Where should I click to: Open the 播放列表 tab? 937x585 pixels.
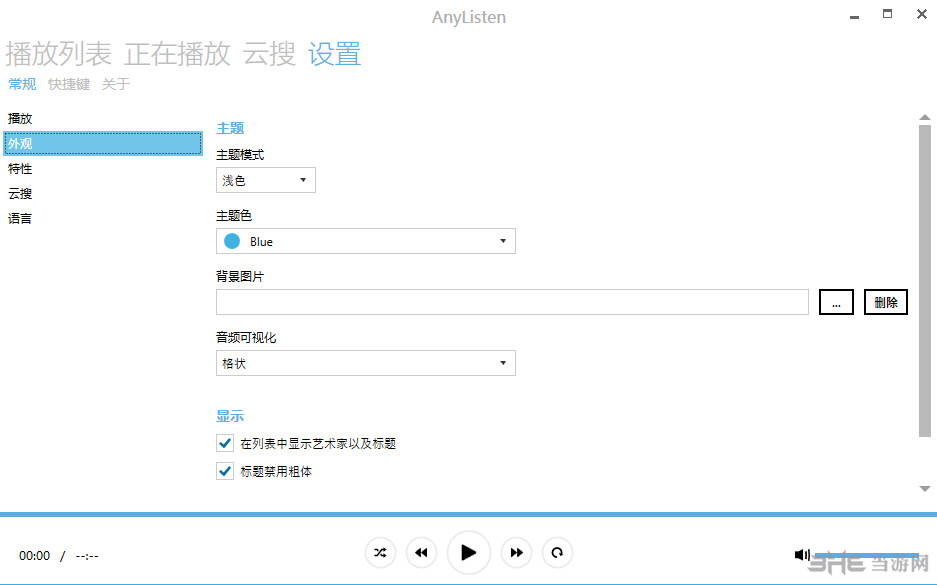[59, 54]
